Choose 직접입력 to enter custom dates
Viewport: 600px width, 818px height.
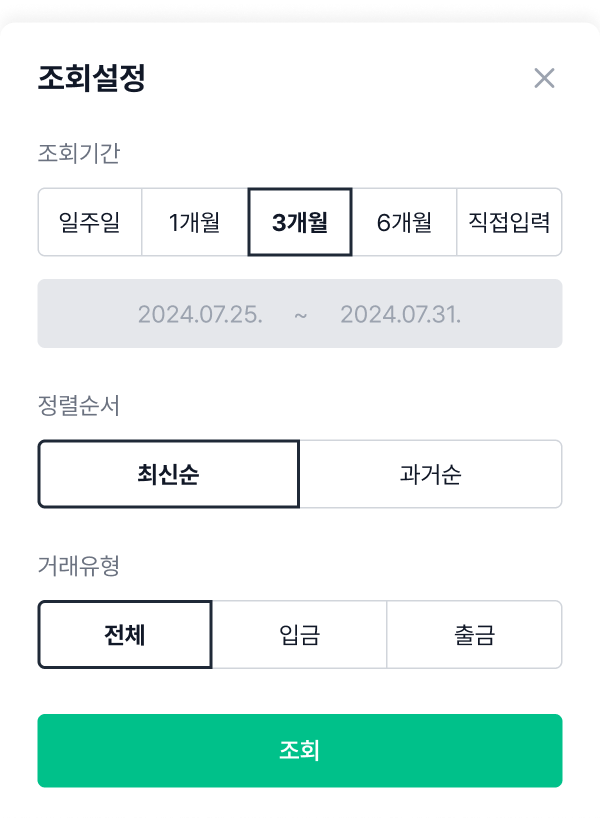[x=509, y=222]
